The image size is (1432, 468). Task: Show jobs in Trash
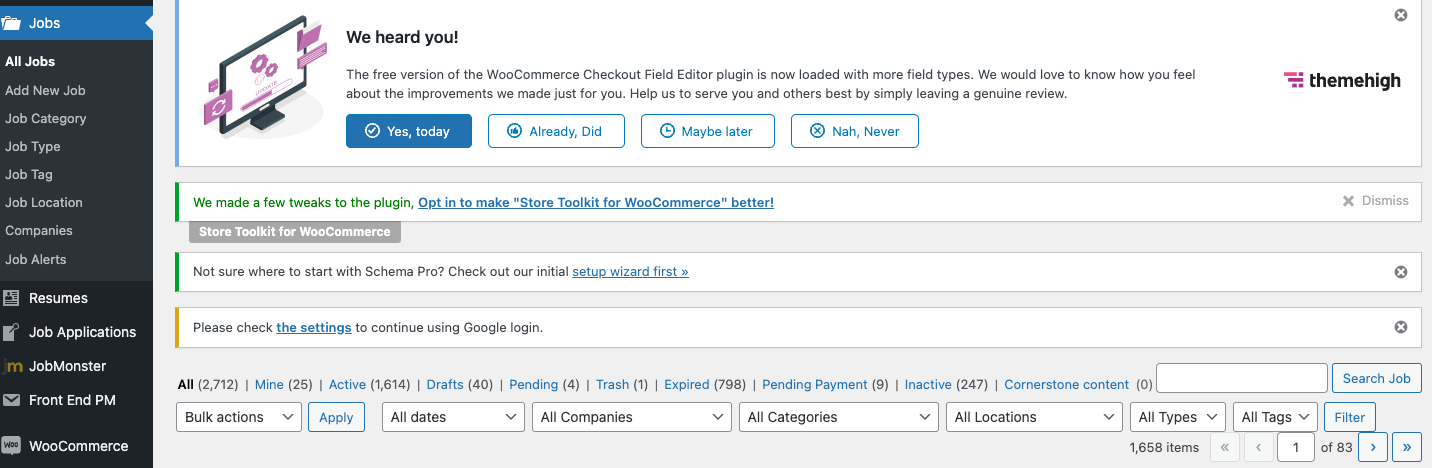coord(612,384)
